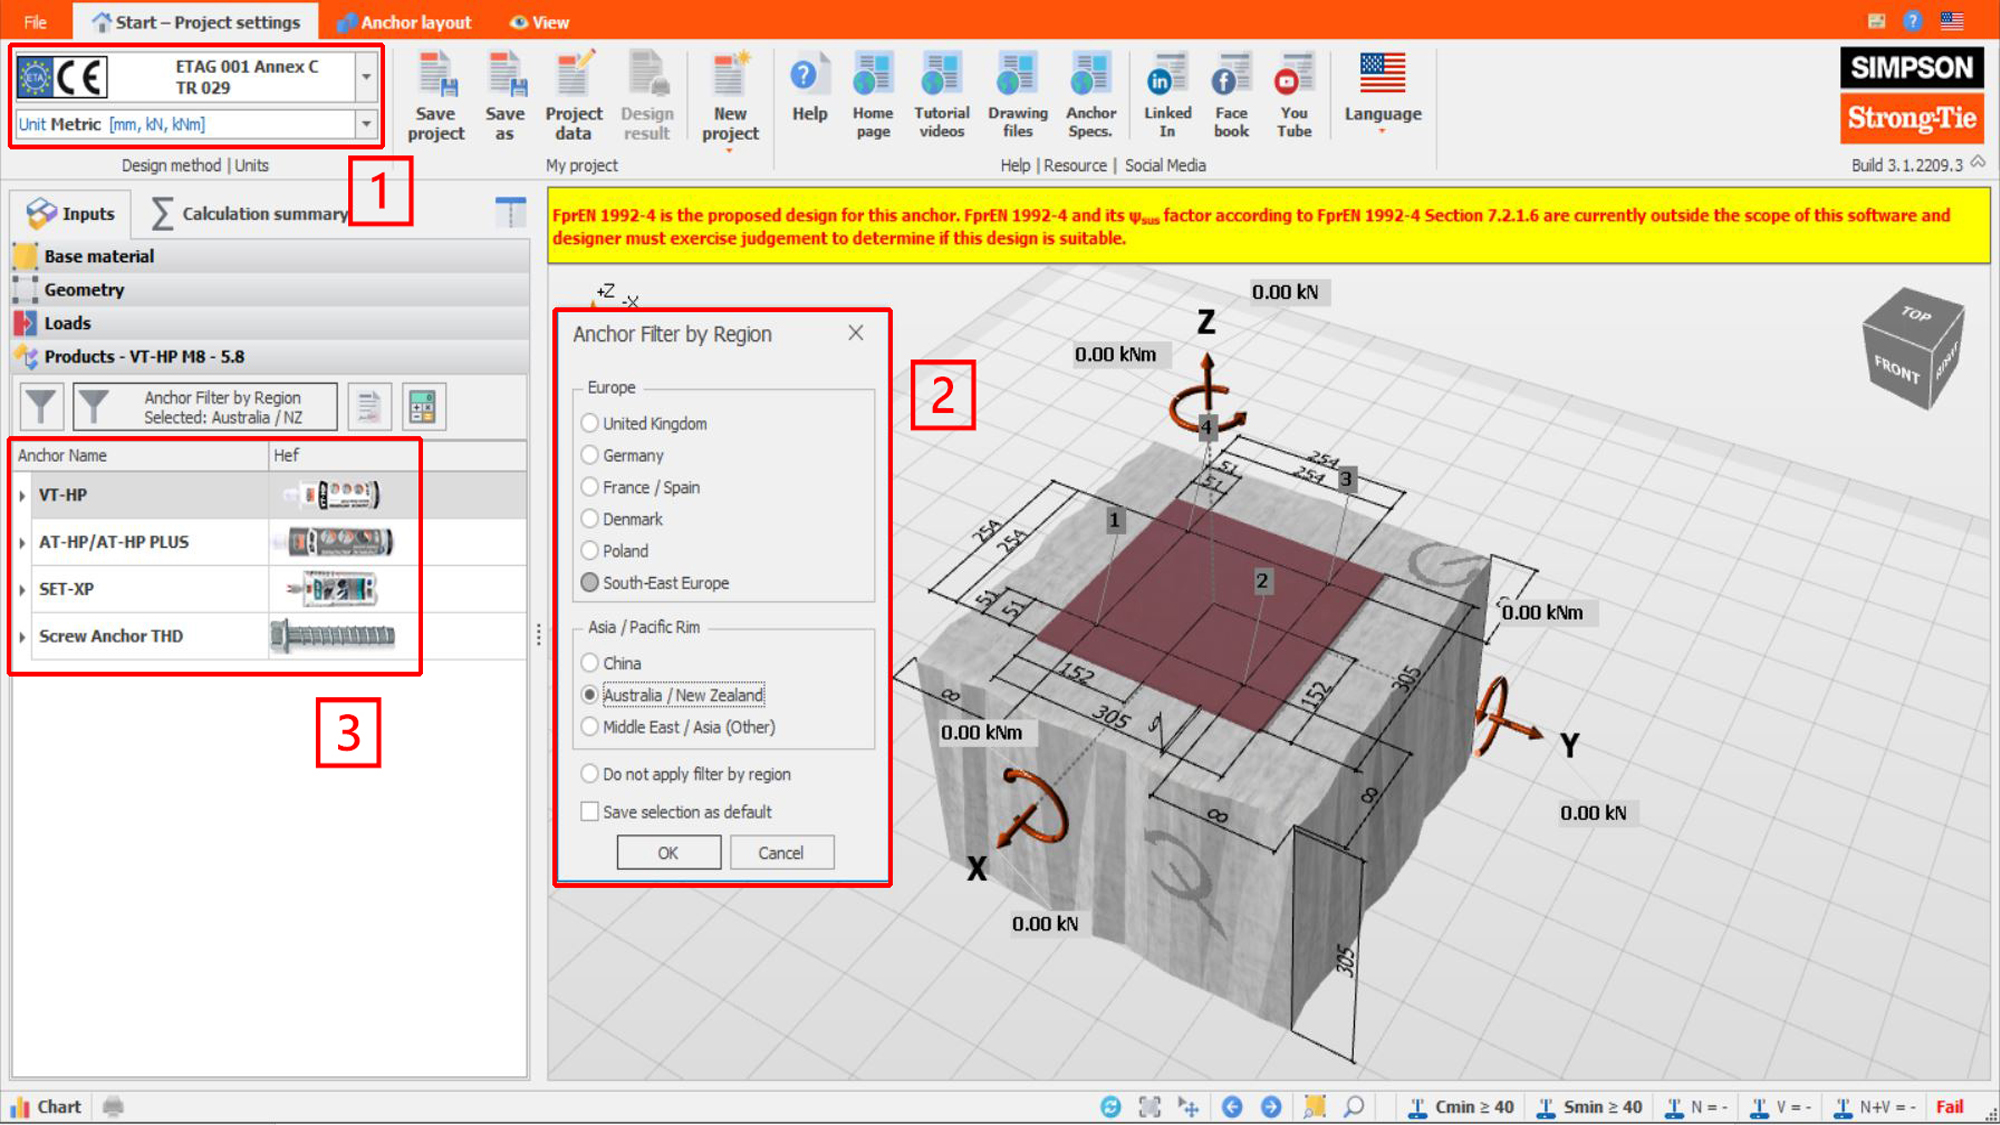The width and height of the screenshot is (2000, 1125).
Task: Open the Language dropdown
Action: 1382,130
